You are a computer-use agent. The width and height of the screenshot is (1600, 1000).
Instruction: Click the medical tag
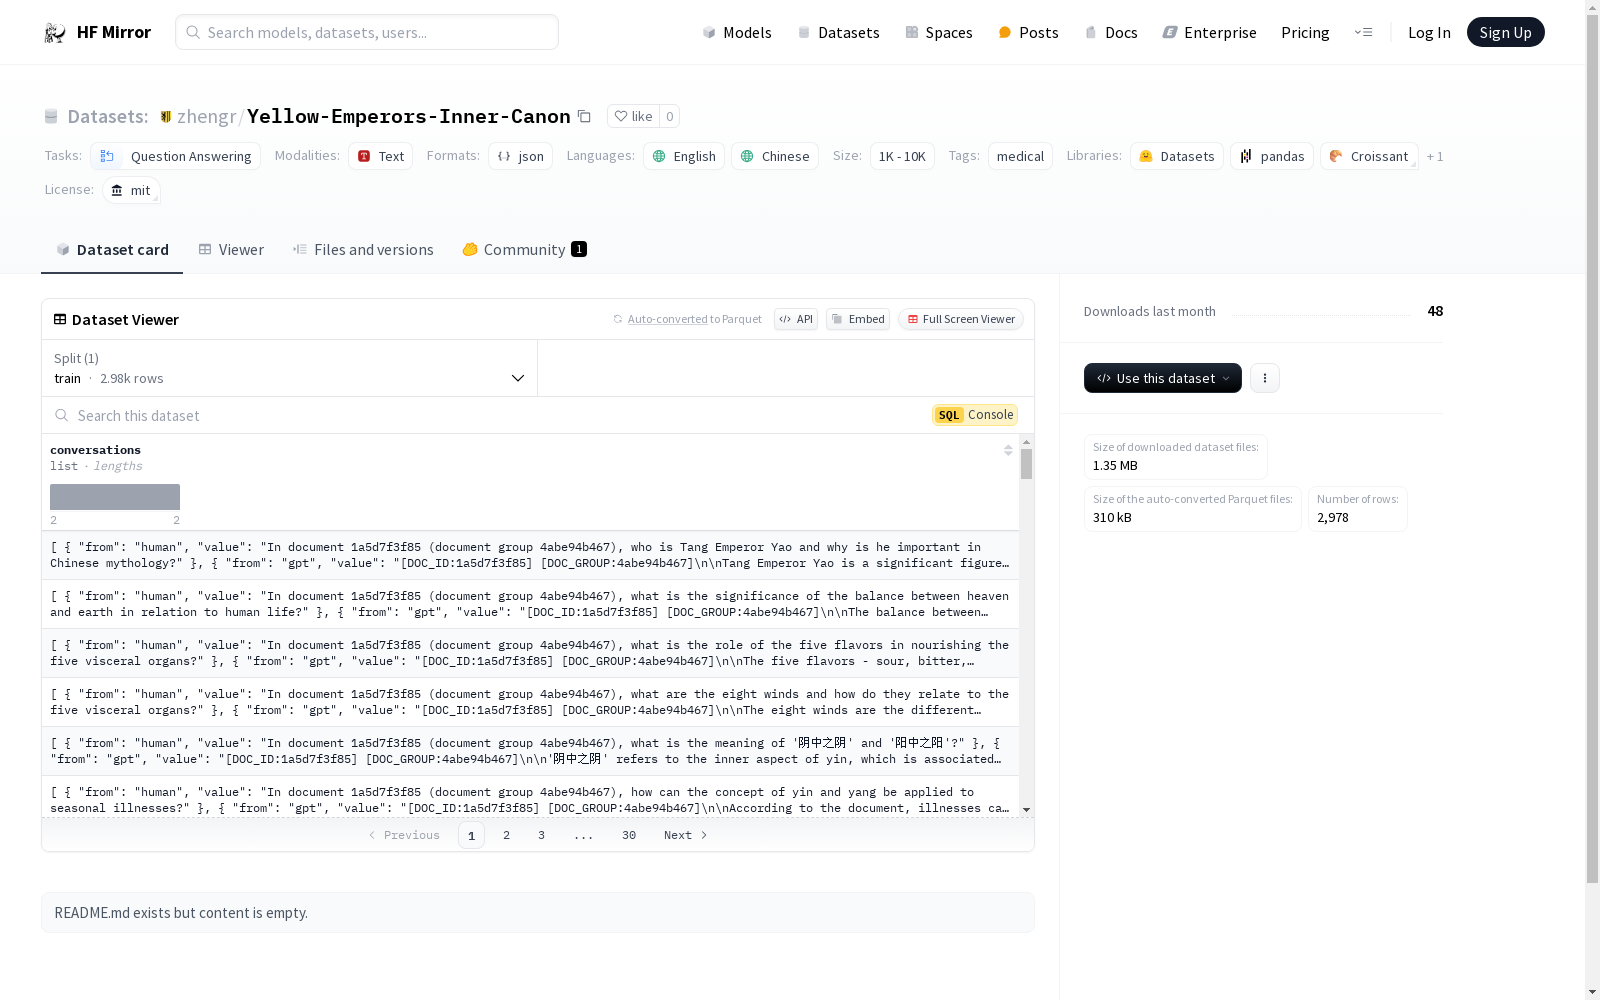coord(1020,156)
